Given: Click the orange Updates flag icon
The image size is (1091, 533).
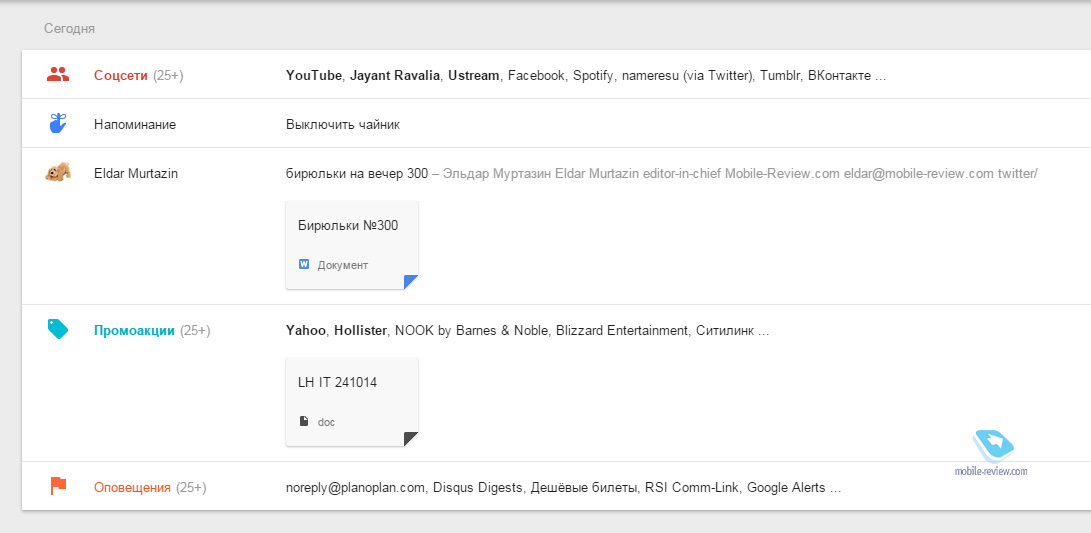Looking at the screenshot, I should click(58, 486).
